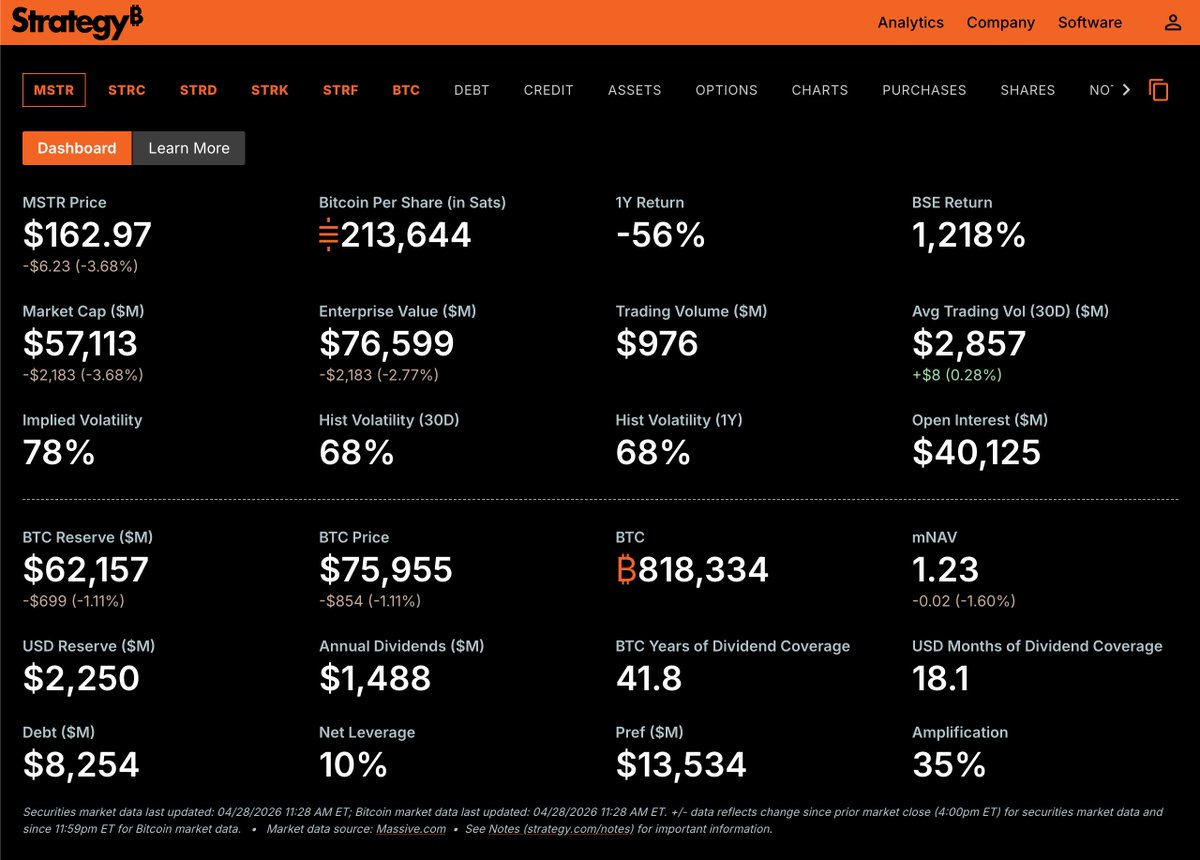Open the Software menu
Screen dimensions: 1200x860
pyautogui.click(x=1090, y=22)
